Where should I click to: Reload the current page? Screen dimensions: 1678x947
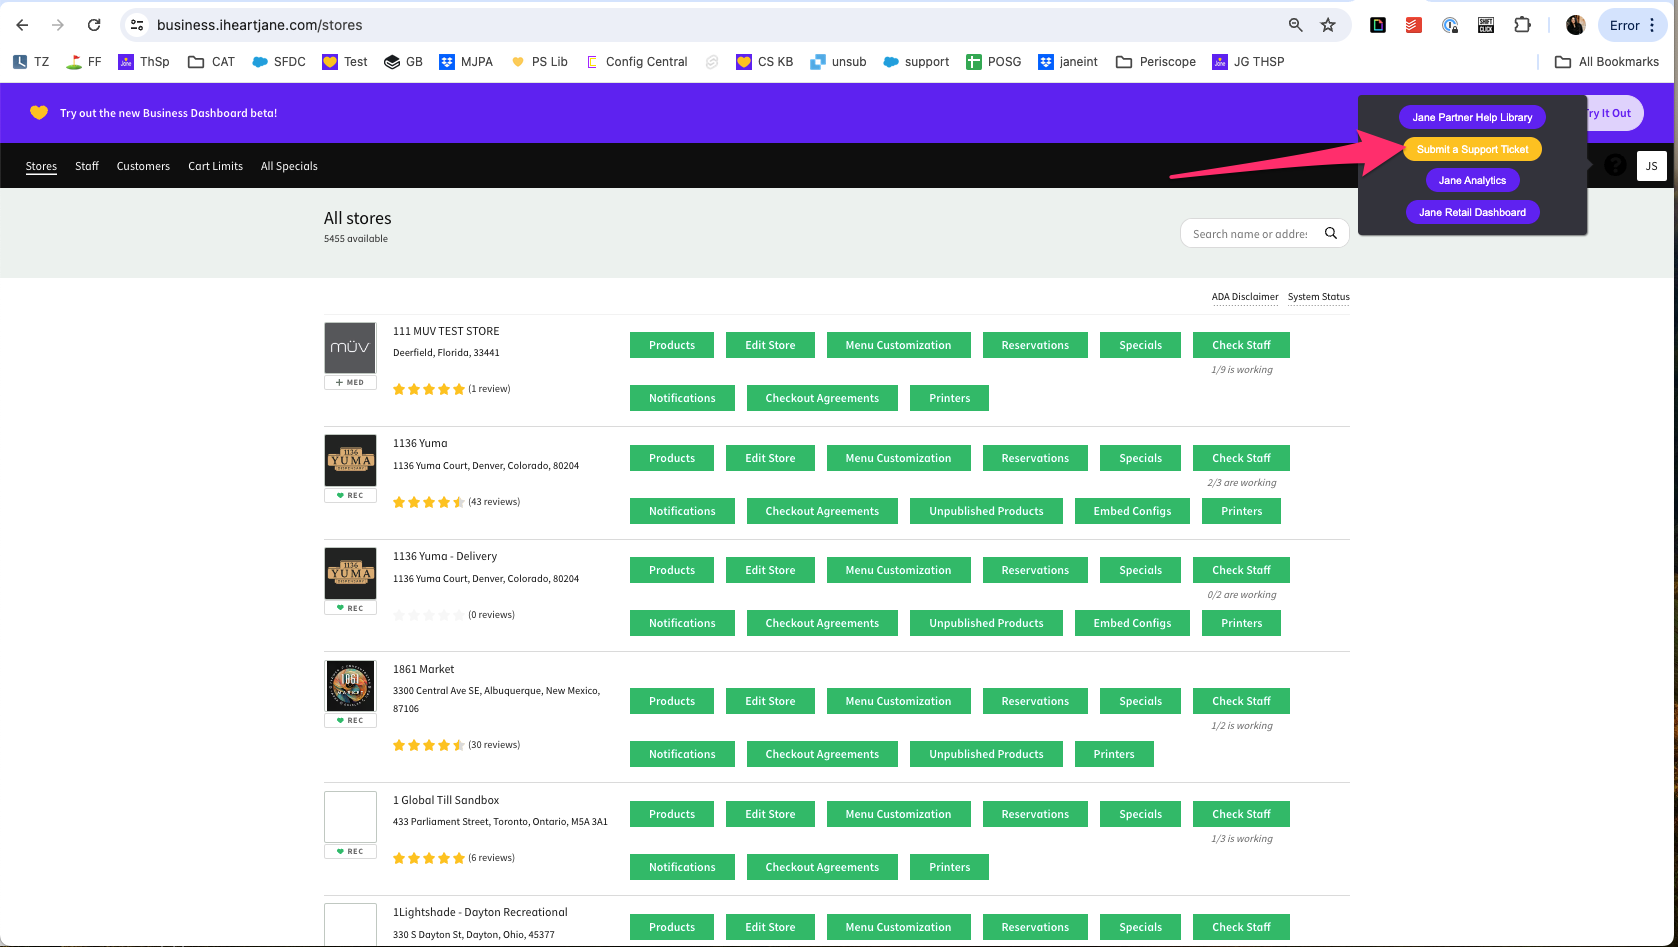pyautogui.click(x=93, y=25)
